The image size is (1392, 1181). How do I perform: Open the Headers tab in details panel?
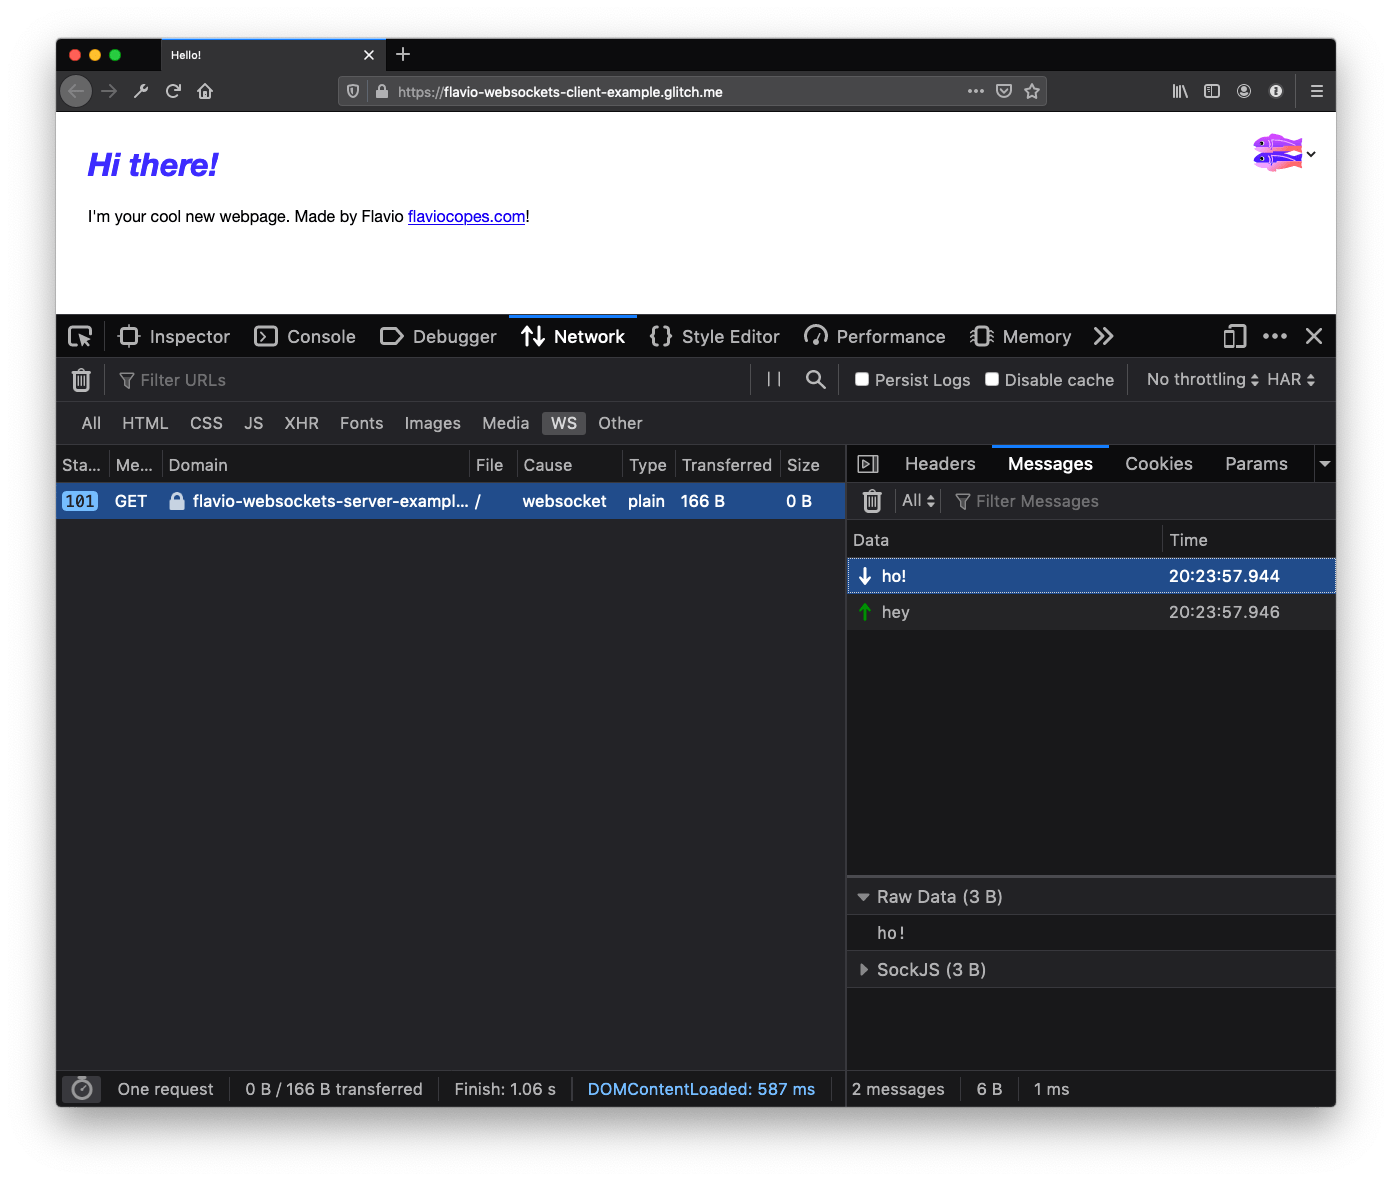[x=939, y=464]
